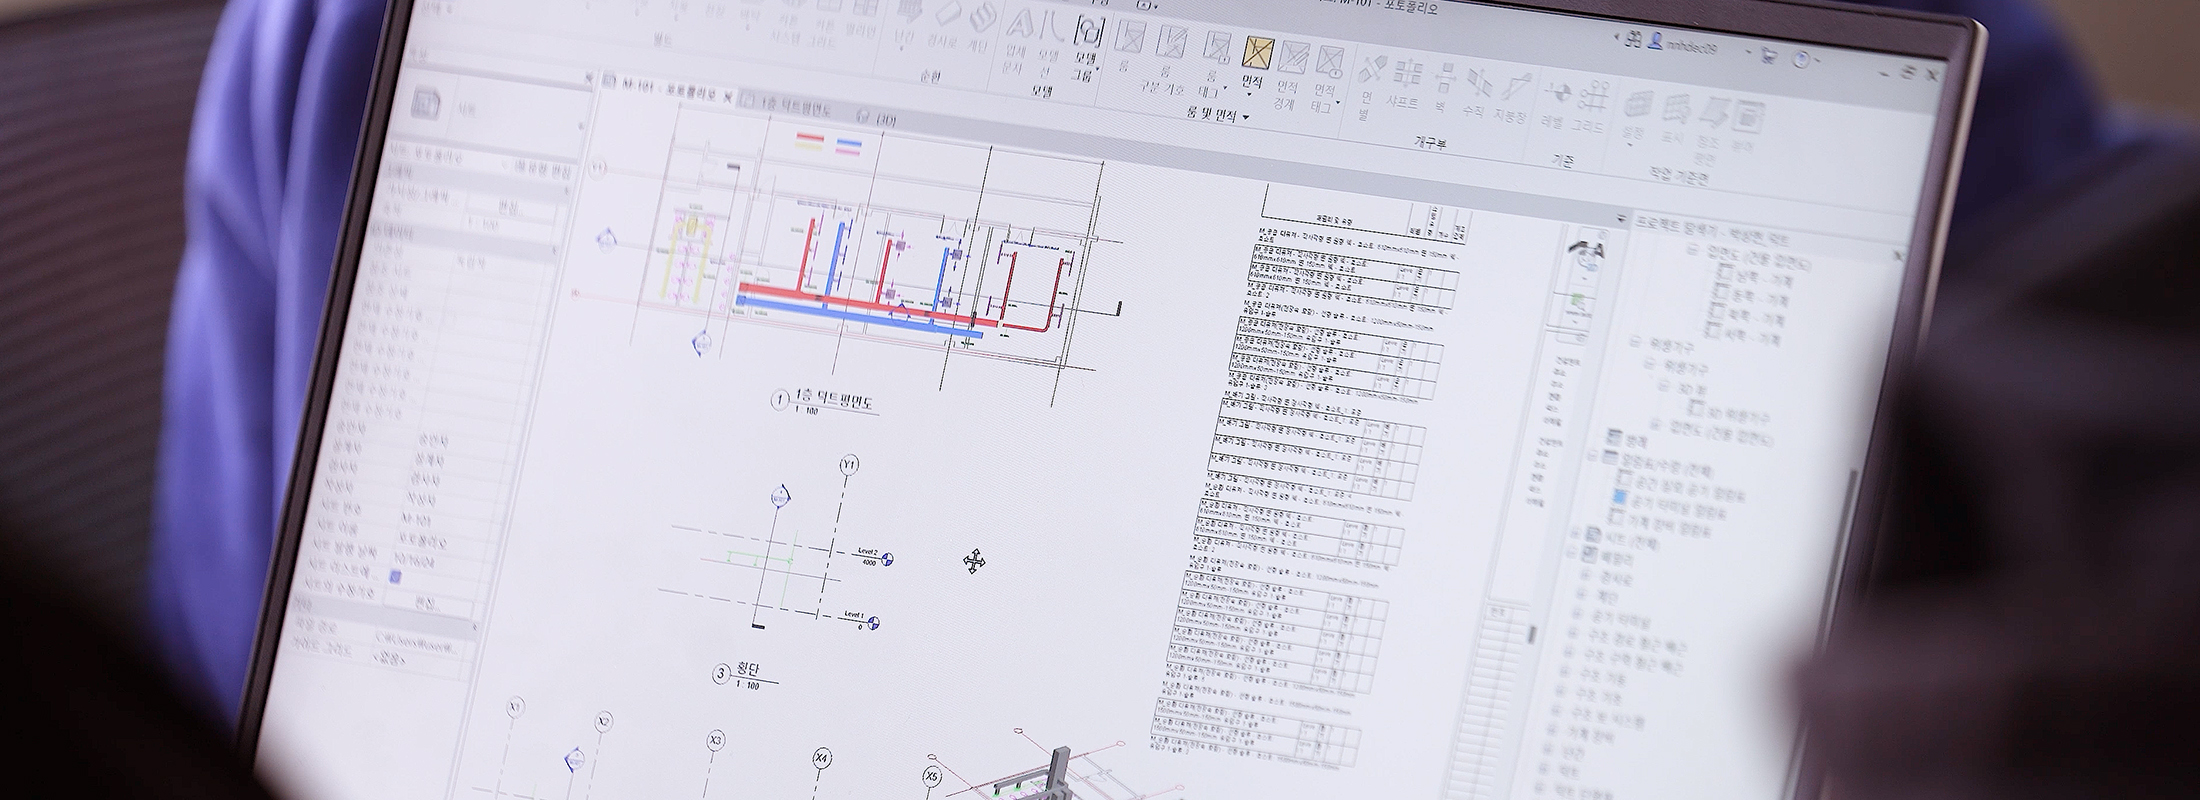Choose the 면별 by-face opening tool
2200x800 pixels.
point(1370,86)
